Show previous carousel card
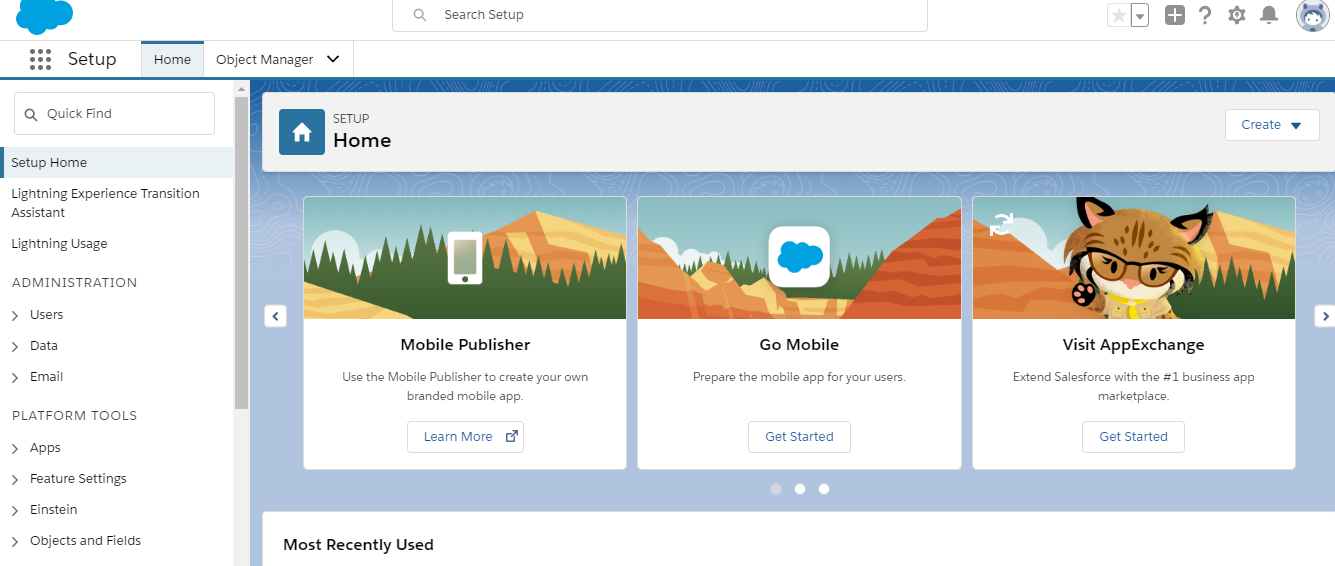 275,316
